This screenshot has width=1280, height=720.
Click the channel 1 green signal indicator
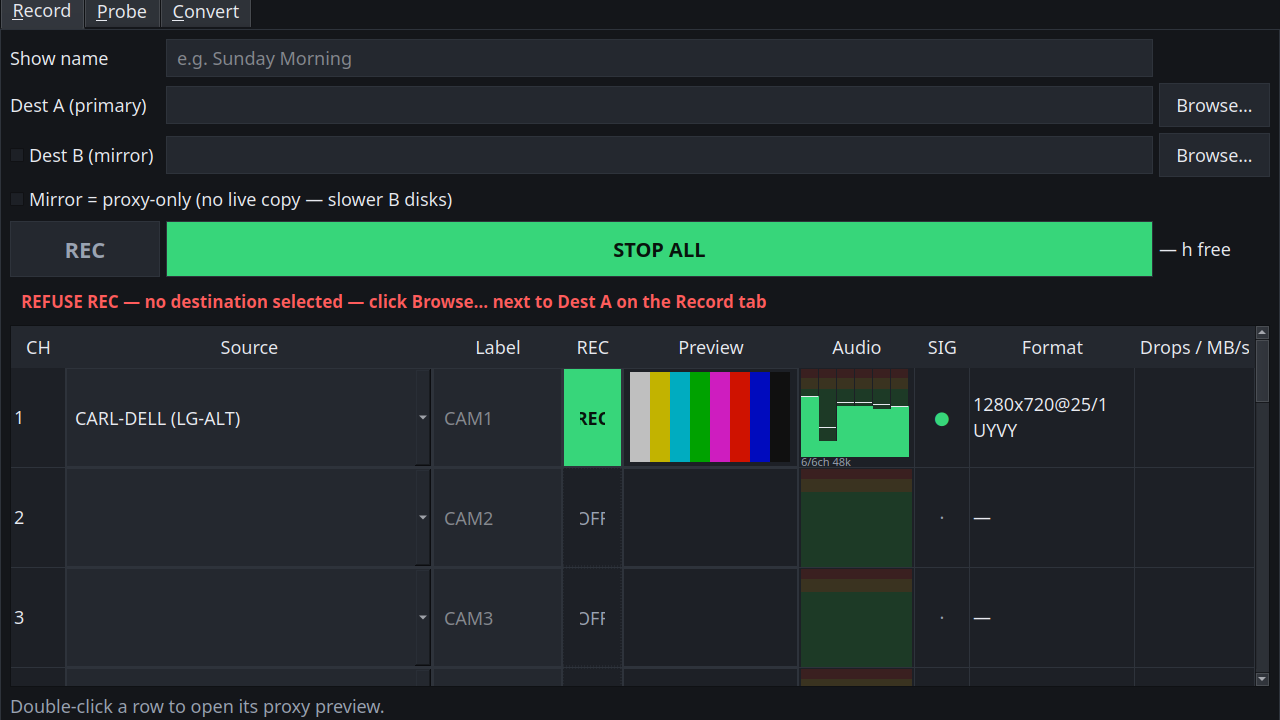coord(941,419)
